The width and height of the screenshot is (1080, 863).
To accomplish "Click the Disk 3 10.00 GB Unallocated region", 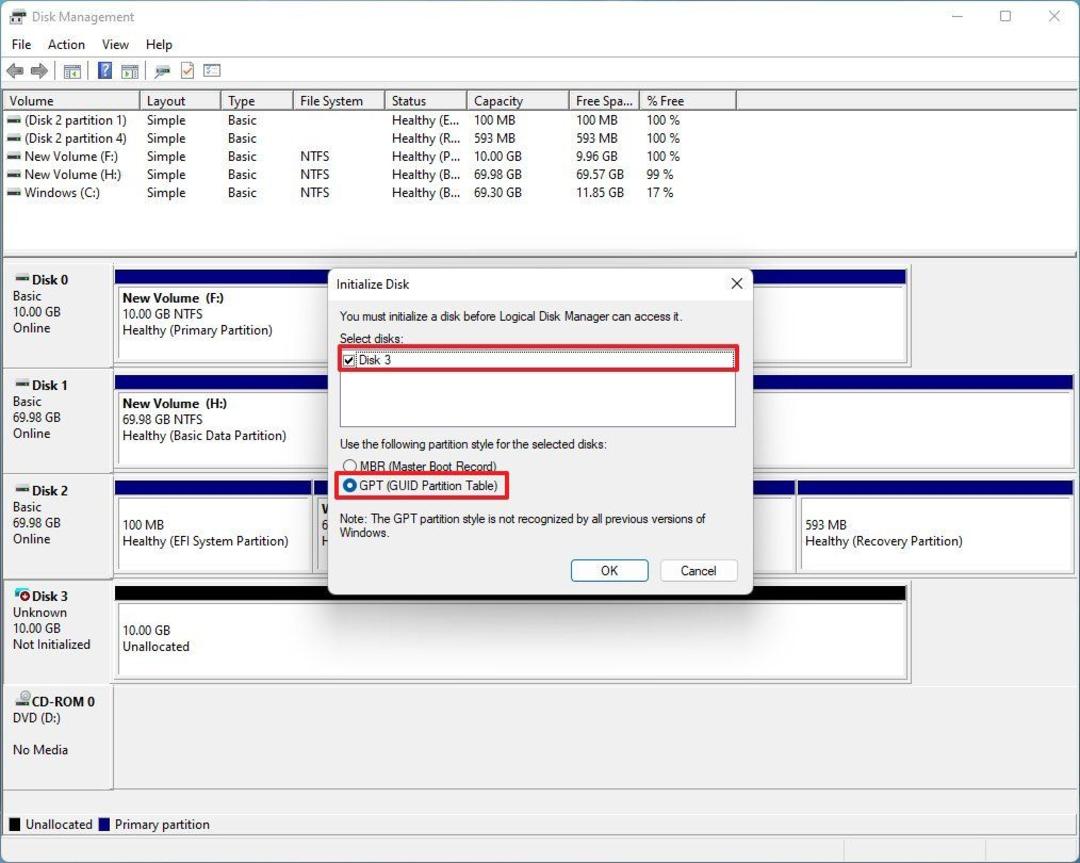I will point(511,639).
